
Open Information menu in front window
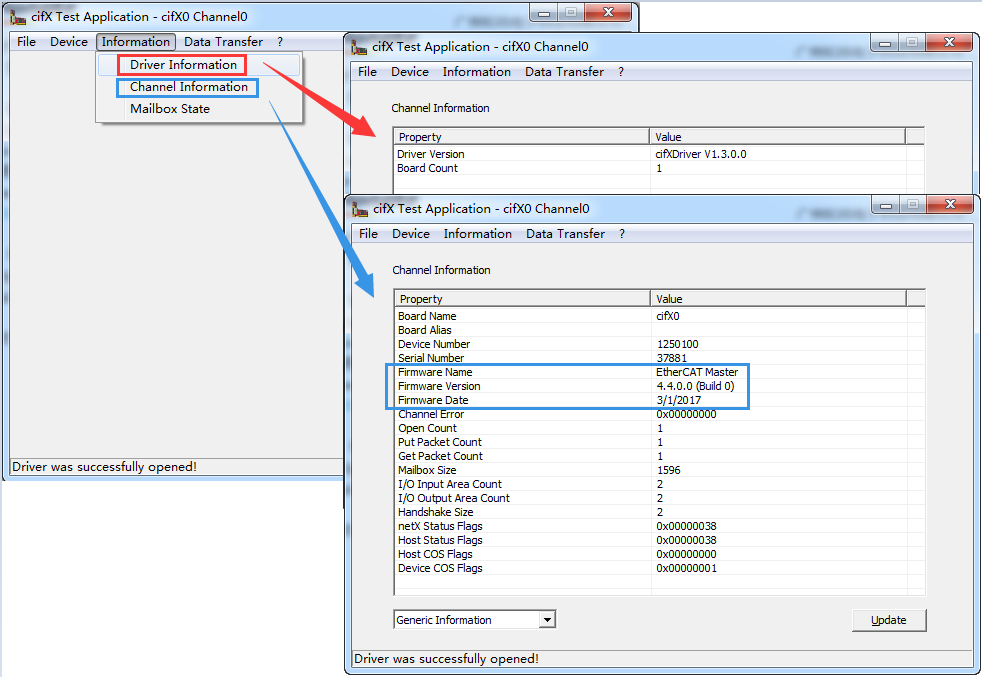point(478,234)
